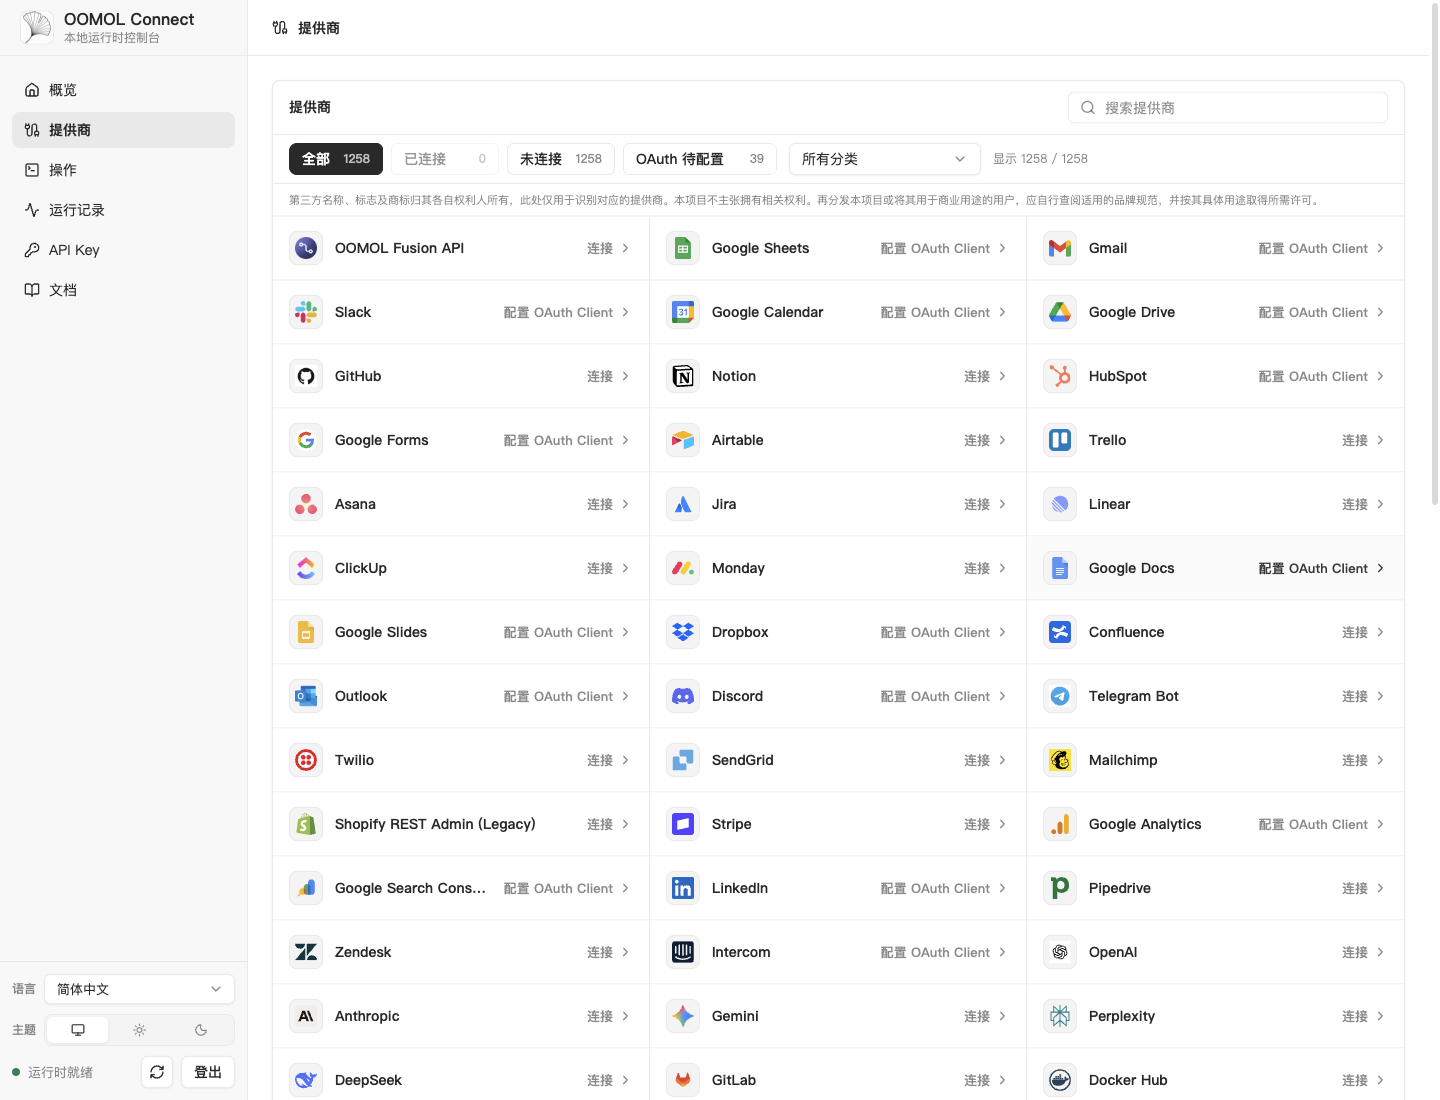Click the OOMOL Connect logo icon
This screenshot has height=1100, width=1440.
(x=37, y=27)
